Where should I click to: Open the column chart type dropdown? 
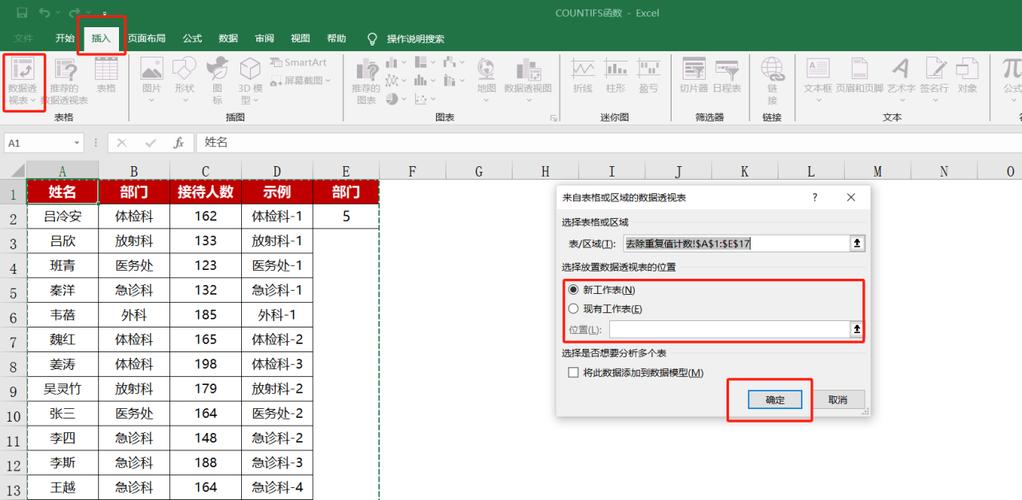[396, 63]
